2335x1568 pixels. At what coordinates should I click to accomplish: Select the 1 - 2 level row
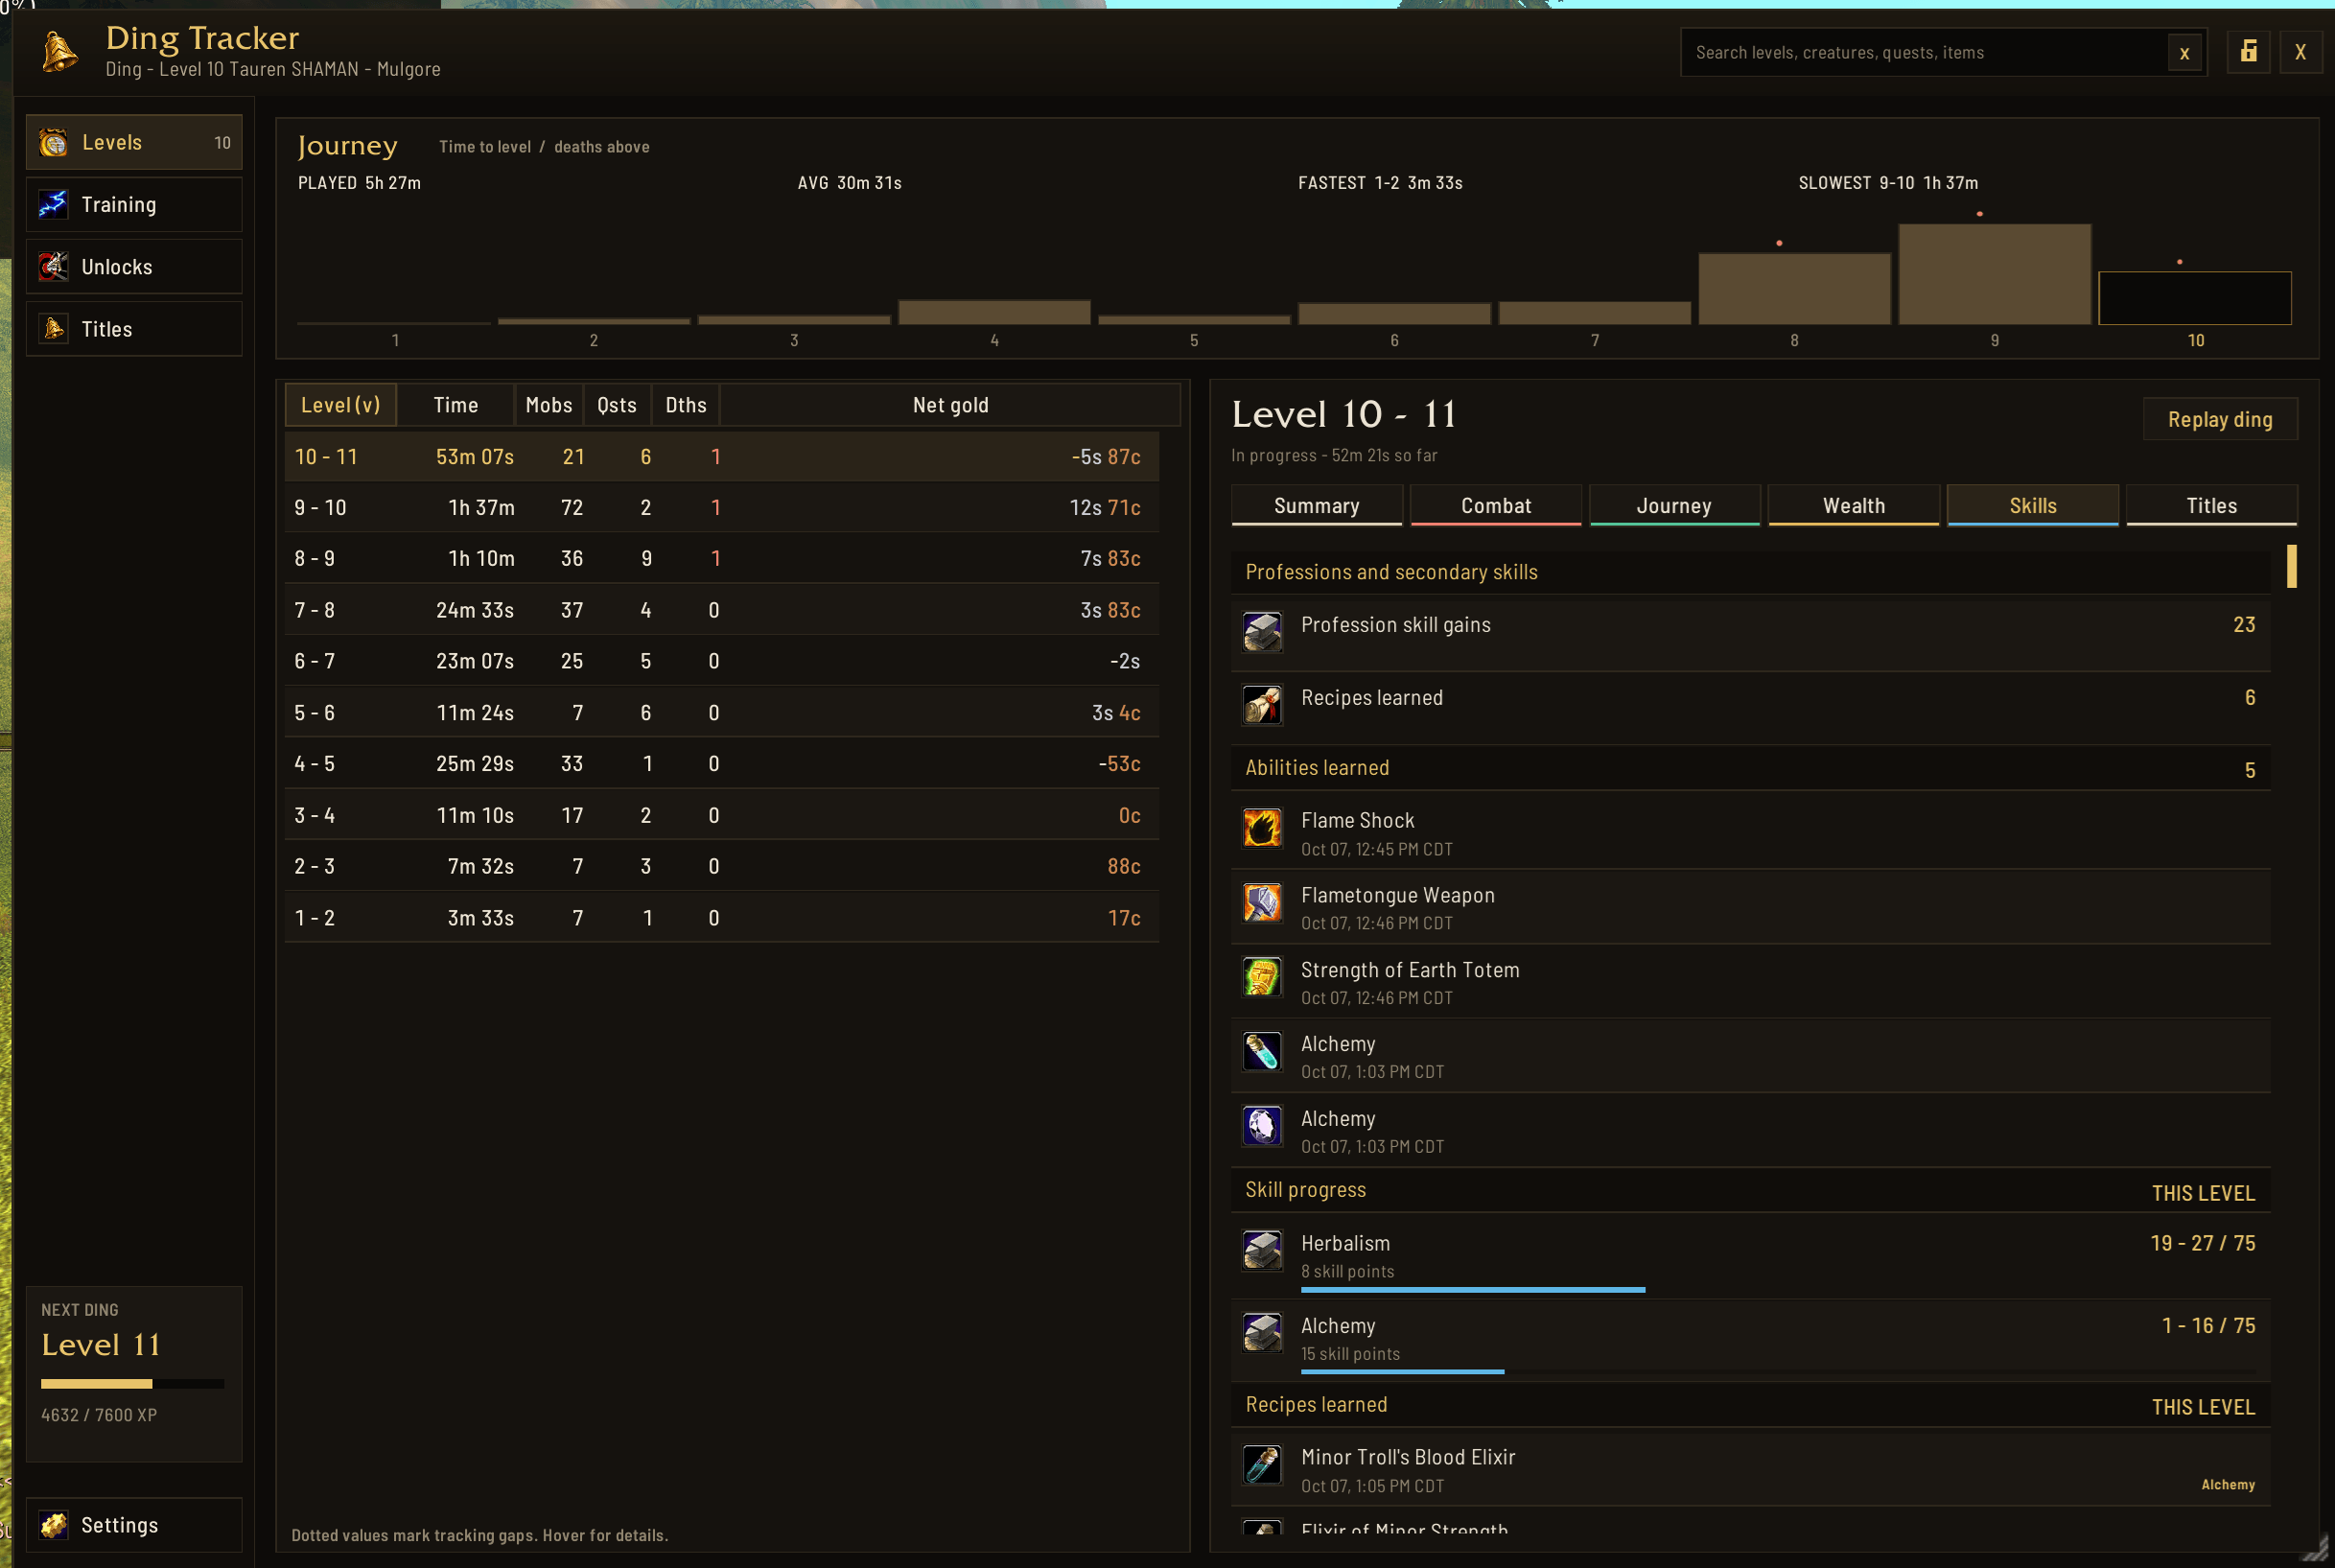coord(722,918)
